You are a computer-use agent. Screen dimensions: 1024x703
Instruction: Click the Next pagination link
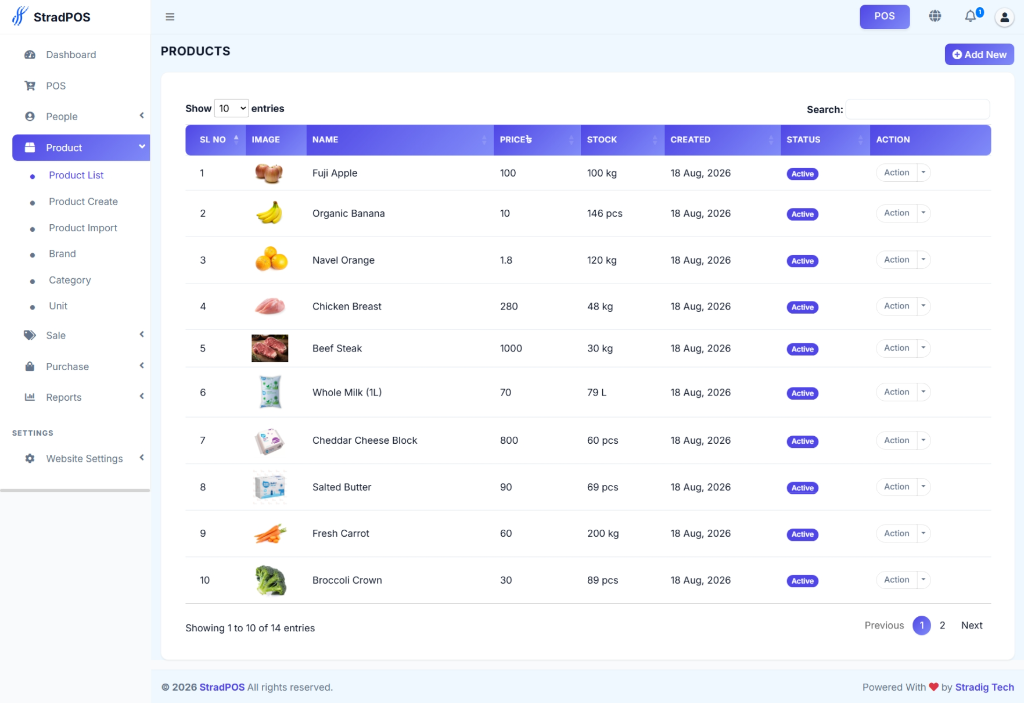click(971, 625)
